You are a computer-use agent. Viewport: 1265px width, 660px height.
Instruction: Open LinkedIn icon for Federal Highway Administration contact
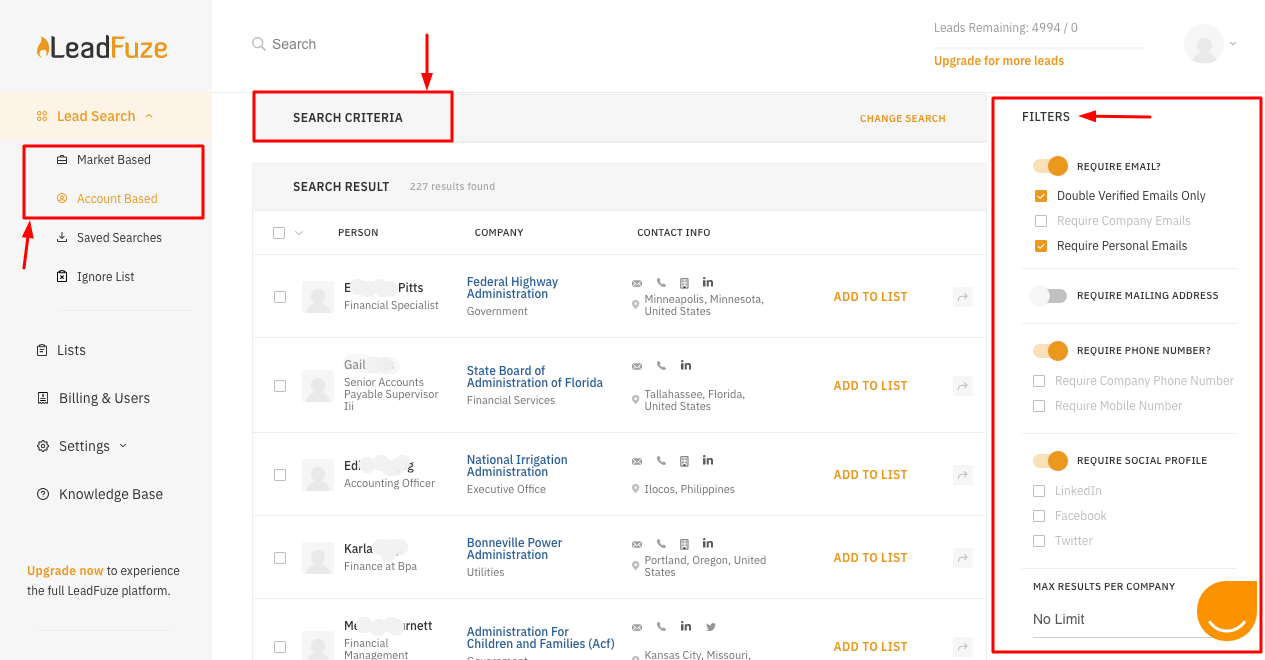(x=708, y=282)
